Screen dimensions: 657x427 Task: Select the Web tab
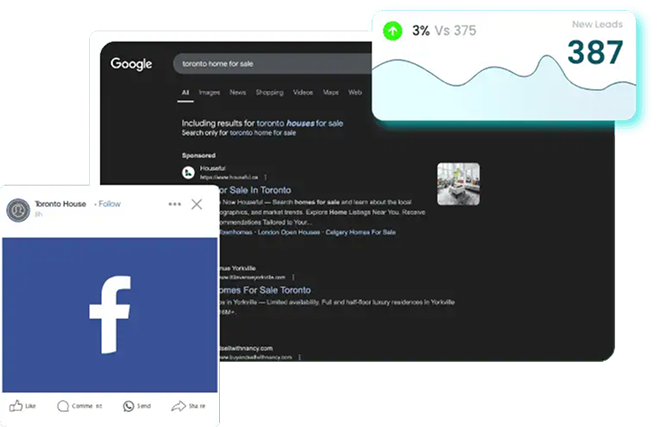click(x=355, y=92)
